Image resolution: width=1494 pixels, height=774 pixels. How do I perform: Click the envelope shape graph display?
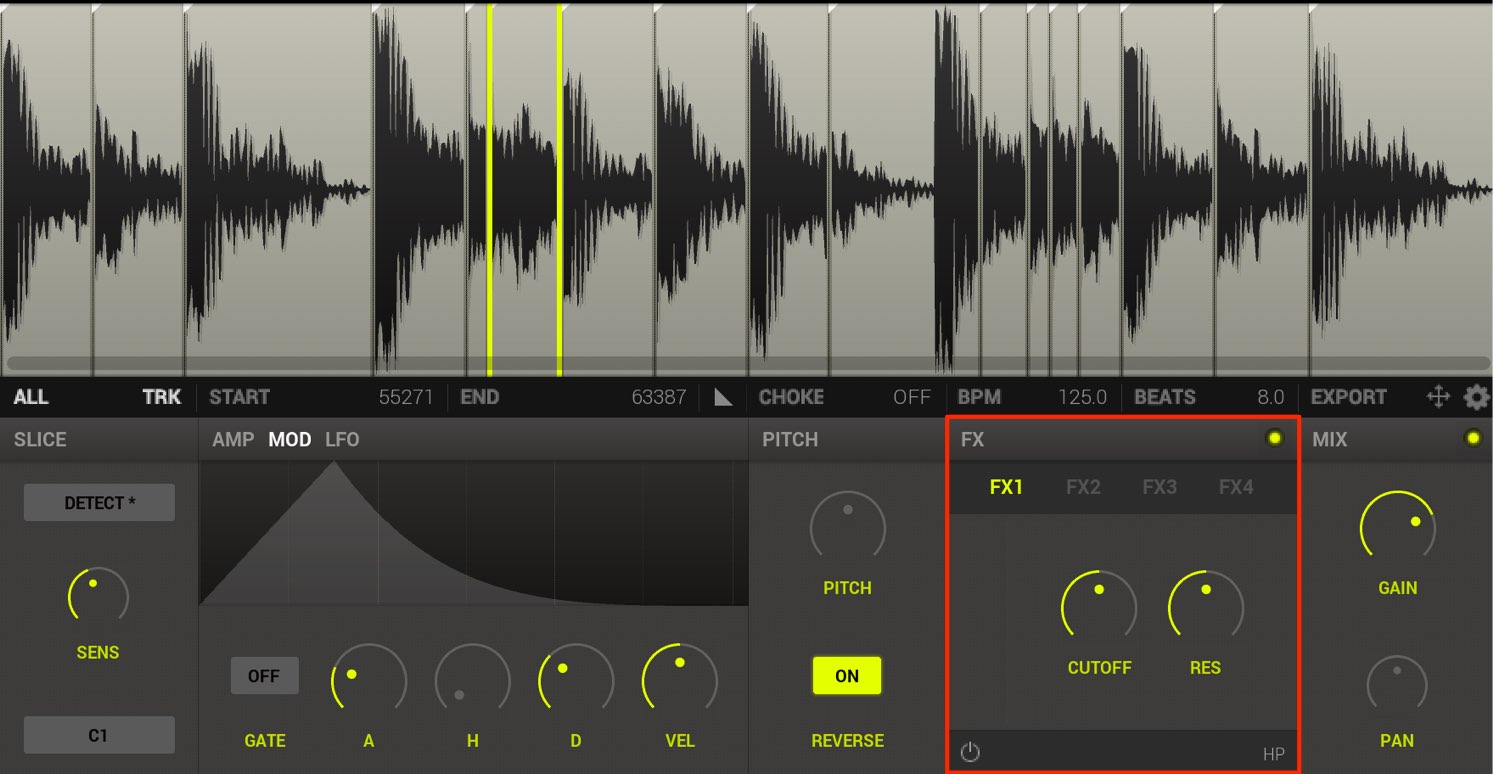pos(474,533)
